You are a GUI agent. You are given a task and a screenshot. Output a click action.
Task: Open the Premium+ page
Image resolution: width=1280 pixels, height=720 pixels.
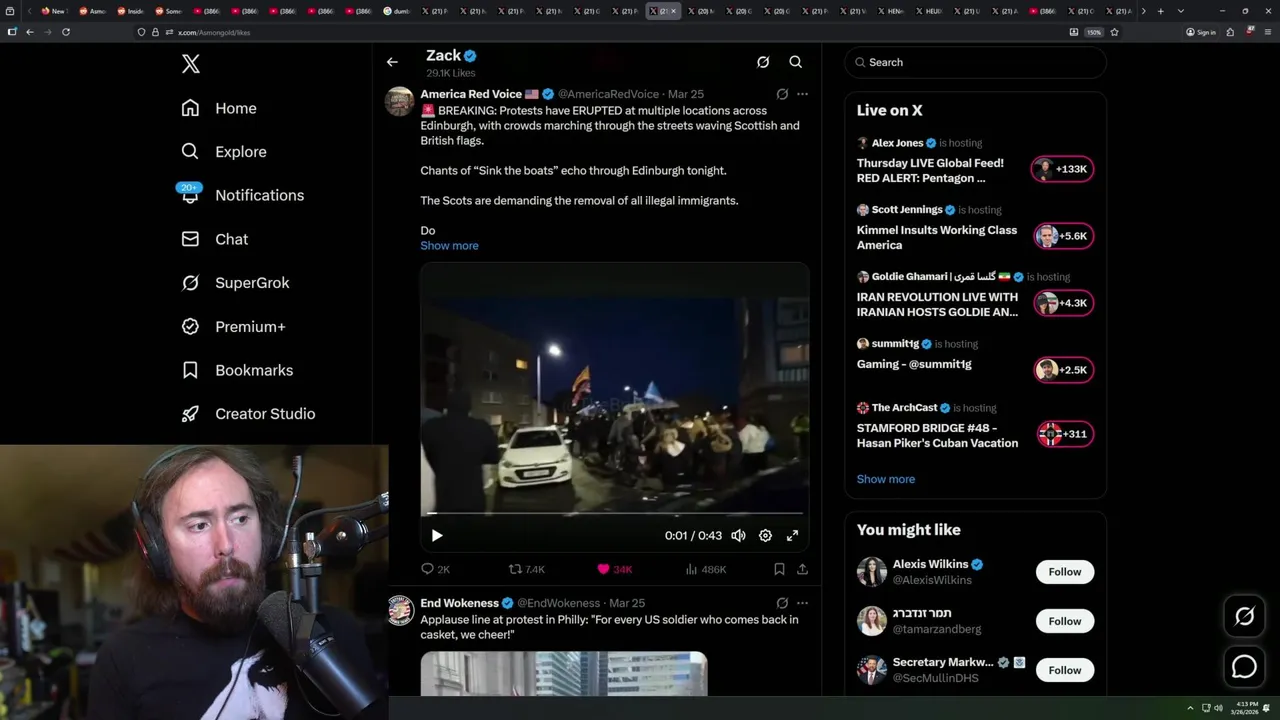click(x=233, y=327)
